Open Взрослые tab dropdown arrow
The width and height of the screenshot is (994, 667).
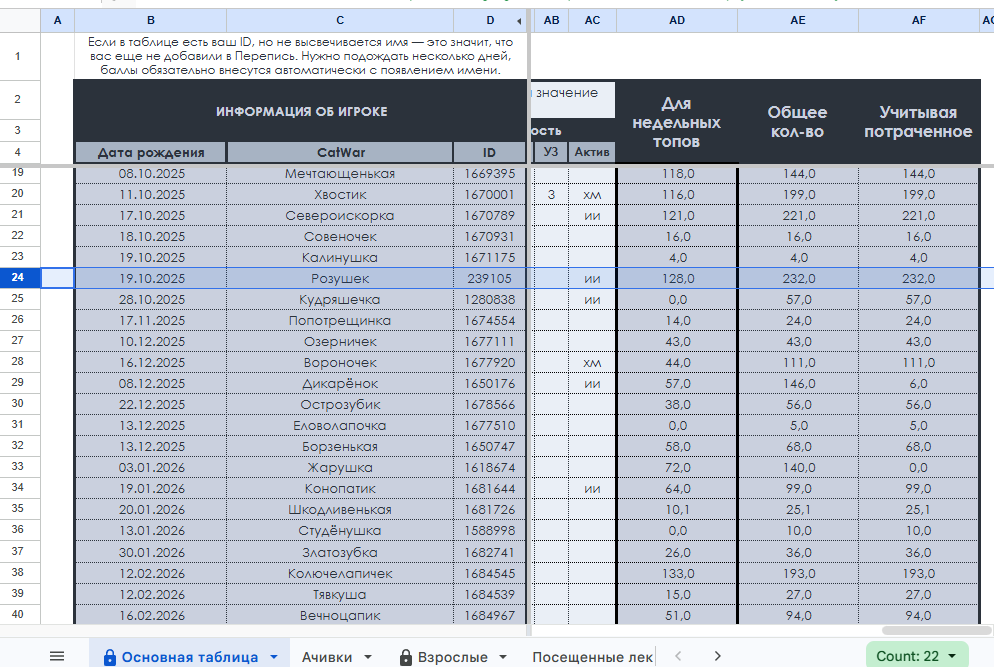[502, 657]
